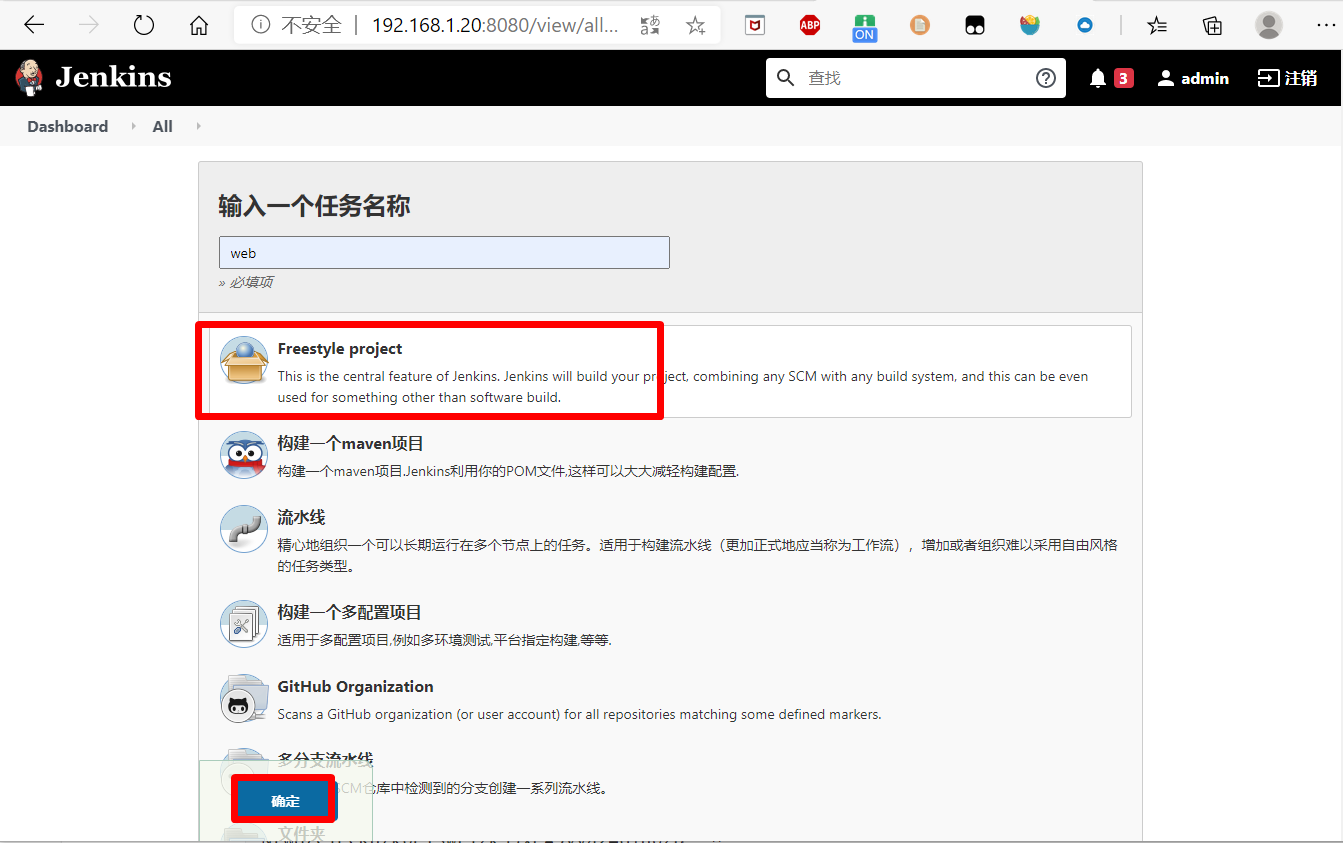Open the McAfee extension icon
Image resolution: width=1343 pixels, height=843 pixels.
coord(755,25)
